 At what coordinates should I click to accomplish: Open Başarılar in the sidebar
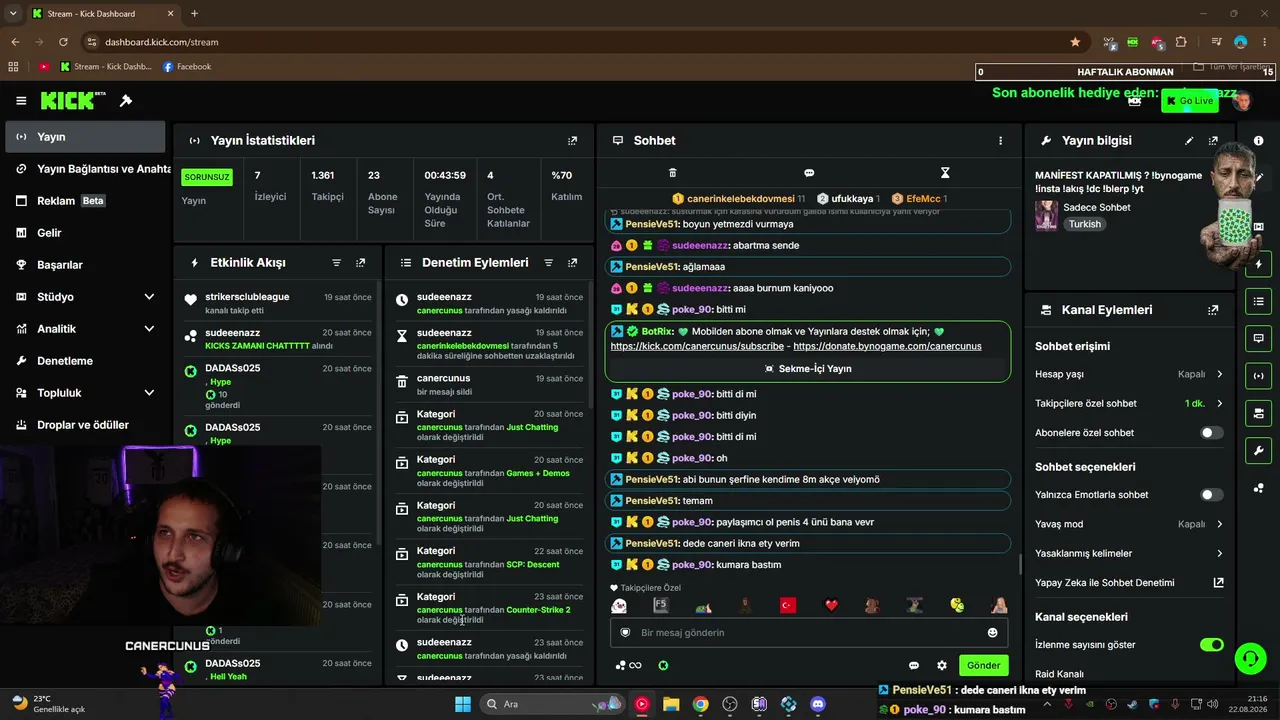(85, 265)
